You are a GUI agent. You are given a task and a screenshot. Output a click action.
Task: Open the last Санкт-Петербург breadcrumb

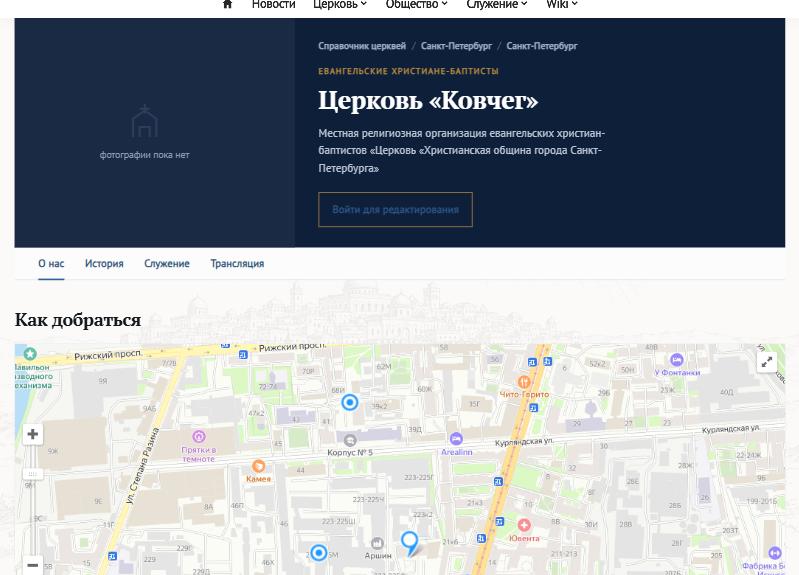coord(542,46)
